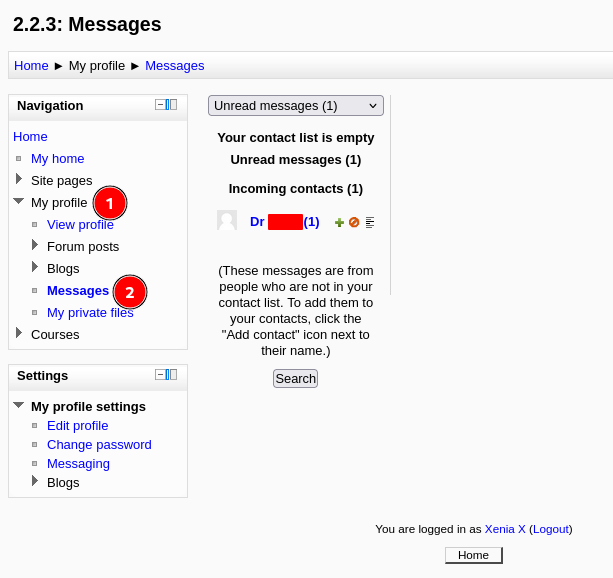Hide the Settings block with minus icon

160,375
